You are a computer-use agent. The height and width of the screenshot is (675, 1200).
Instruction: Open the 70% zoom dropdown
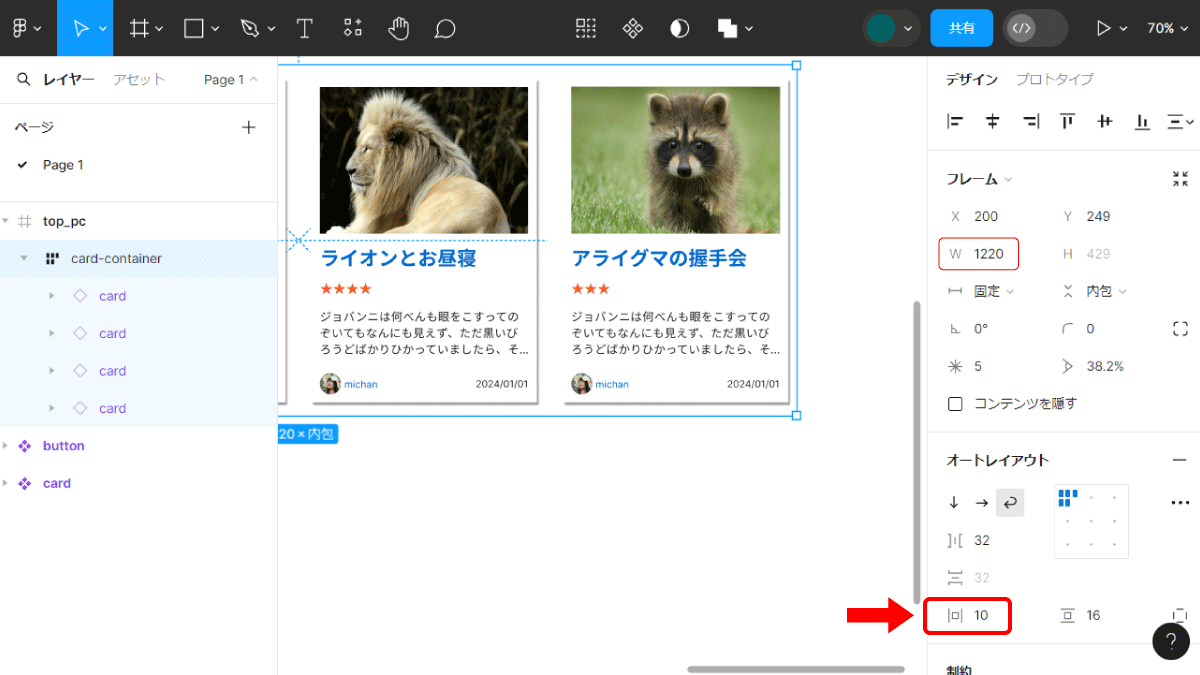(x=1167, y=28)
